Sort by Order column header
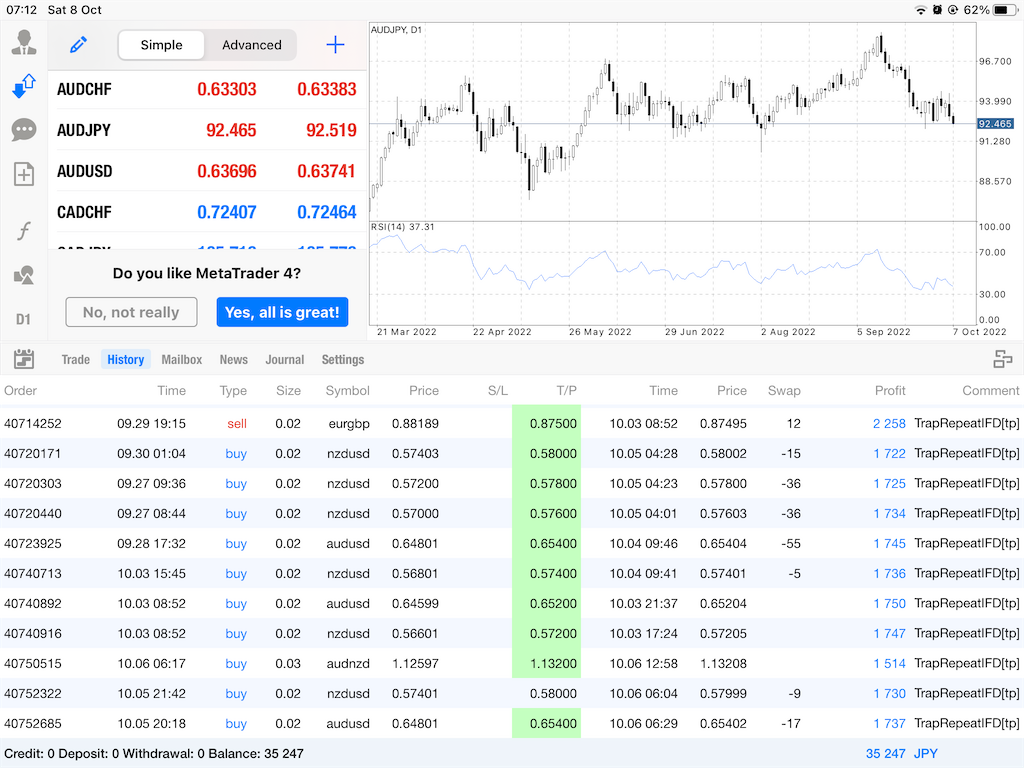The height and width of the screenshot is (768, 1024). point(21,391)
